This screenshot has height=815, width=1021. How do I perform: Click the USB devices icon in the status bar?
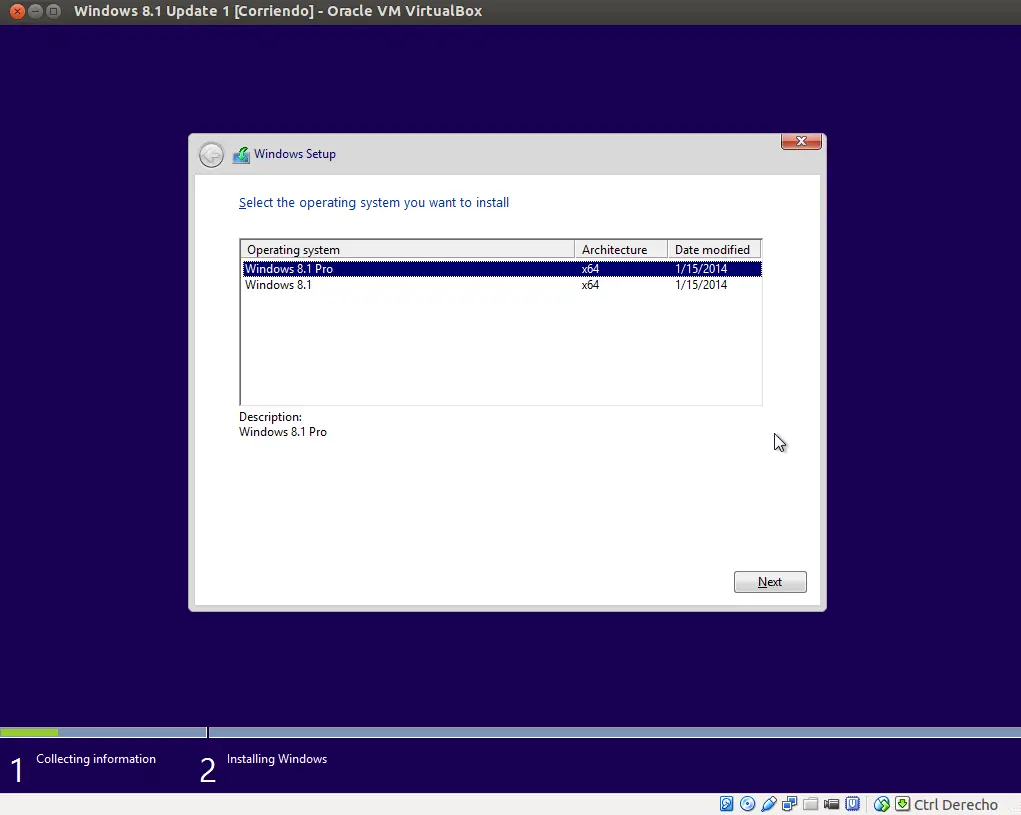click(768, 804)
